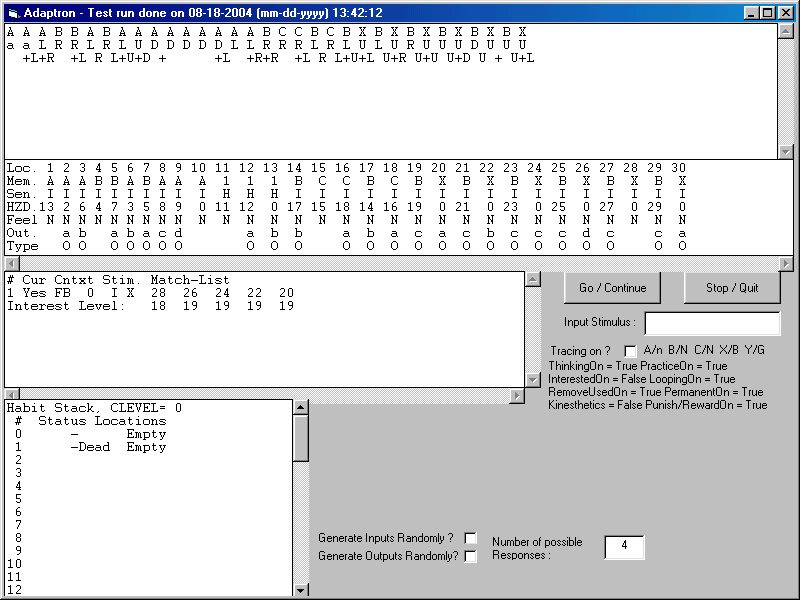800x600 pixels.
Task: Click the Number of possible Responses field
Action: [624, 547]
